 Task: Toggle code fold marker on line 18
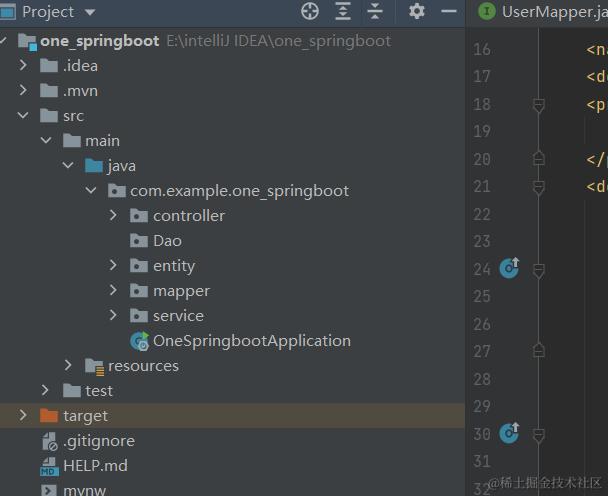point(539,104)
